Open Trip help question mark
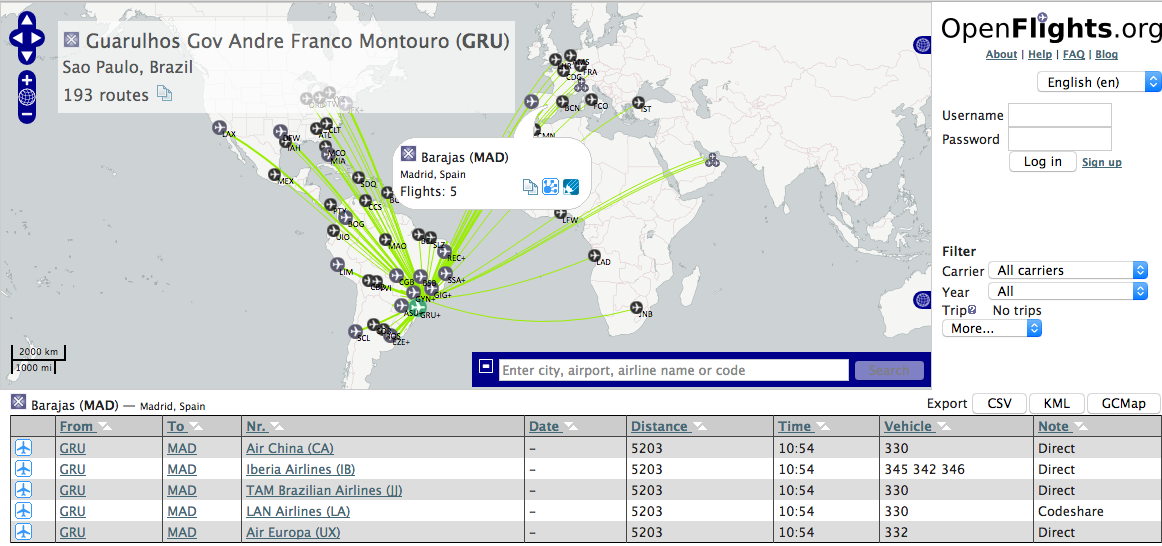1162x546 pixels. click(x=972, y=310)
